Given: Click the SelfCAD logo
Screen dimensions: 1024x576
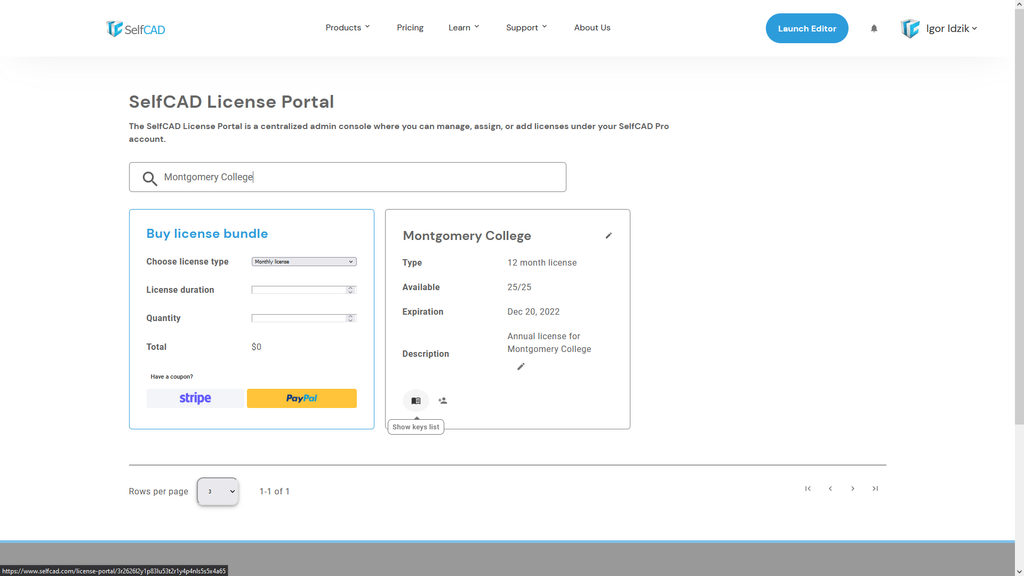Looking at the screenshot, I should pyautogui.click(x=136, y=29).
